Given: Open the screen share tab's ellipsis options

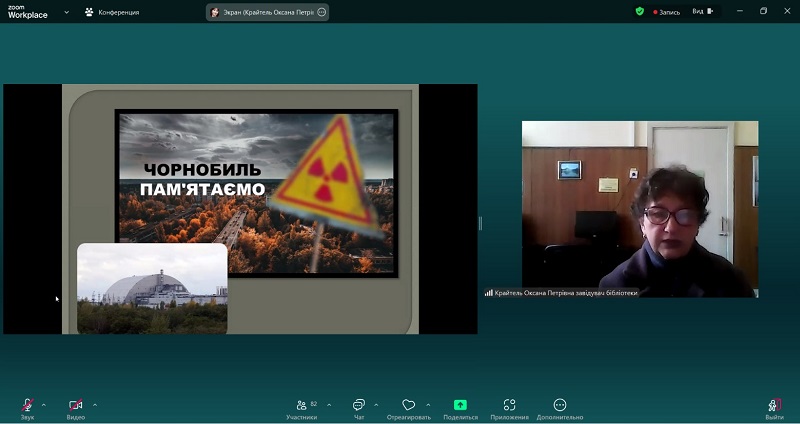Looking at the screenshot, I should coord(319,12).
